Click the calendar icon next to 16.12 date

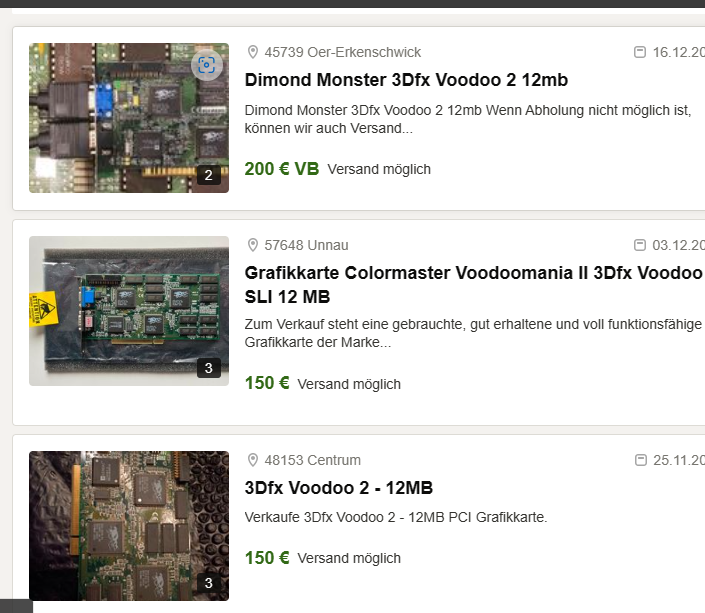coord(639,52)
